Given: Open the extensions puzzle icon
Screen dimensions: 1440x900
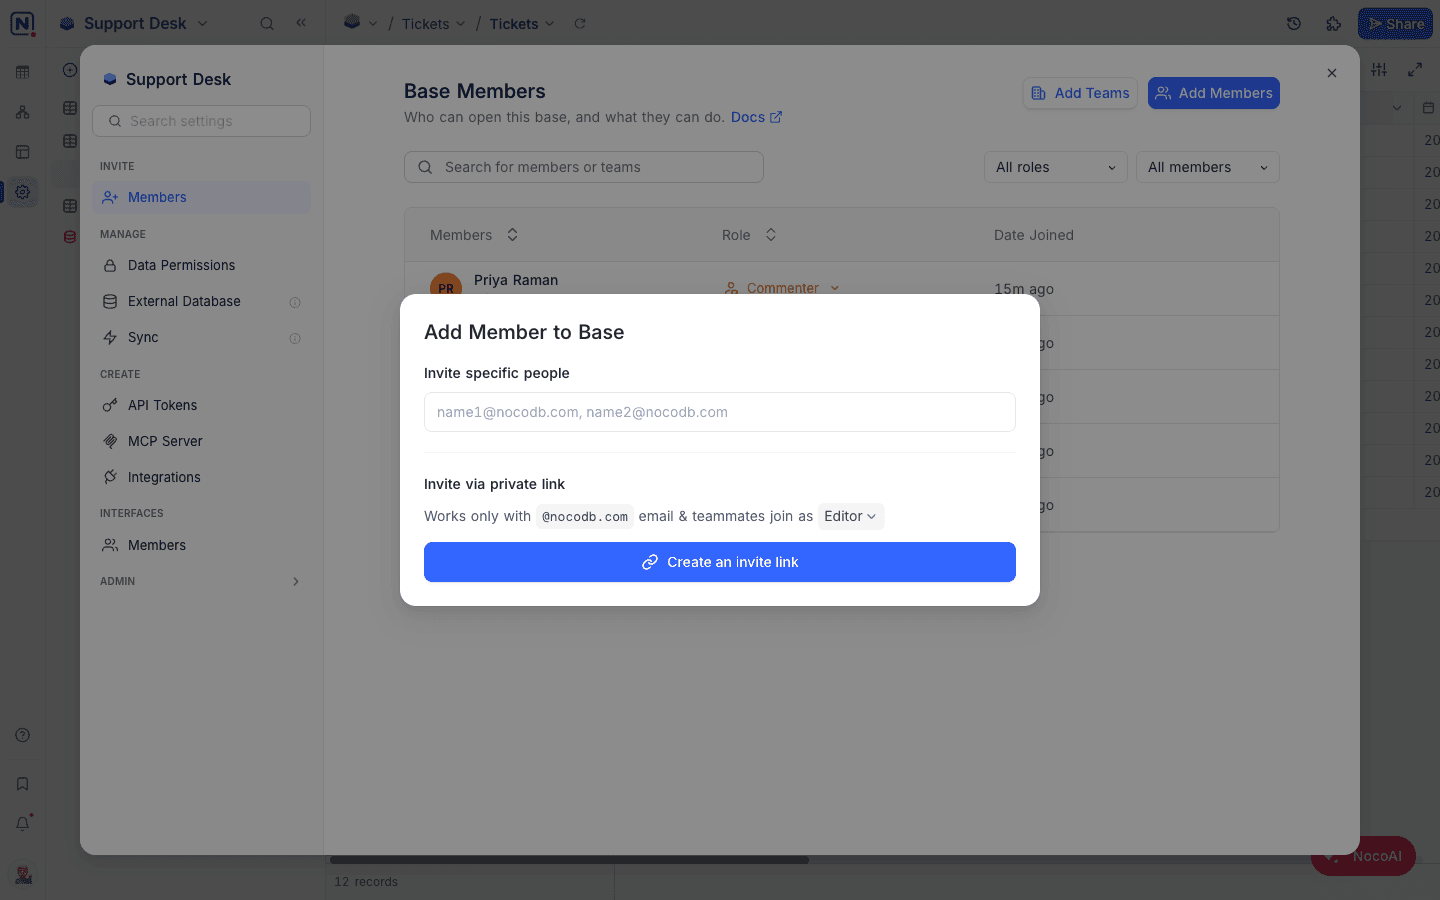Looking at the screenshot, I should [x=1334, y=23].
